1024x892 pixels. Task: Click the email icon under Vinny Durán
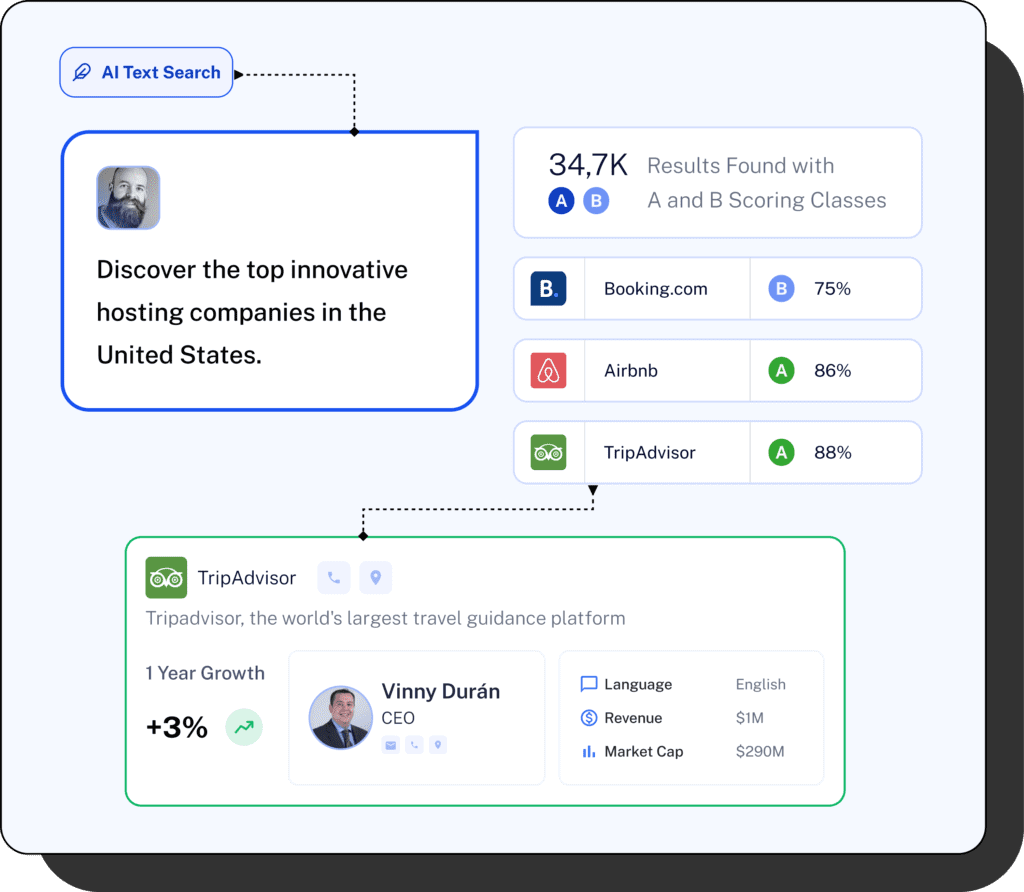pyautogui.click(x=390, y=745)
